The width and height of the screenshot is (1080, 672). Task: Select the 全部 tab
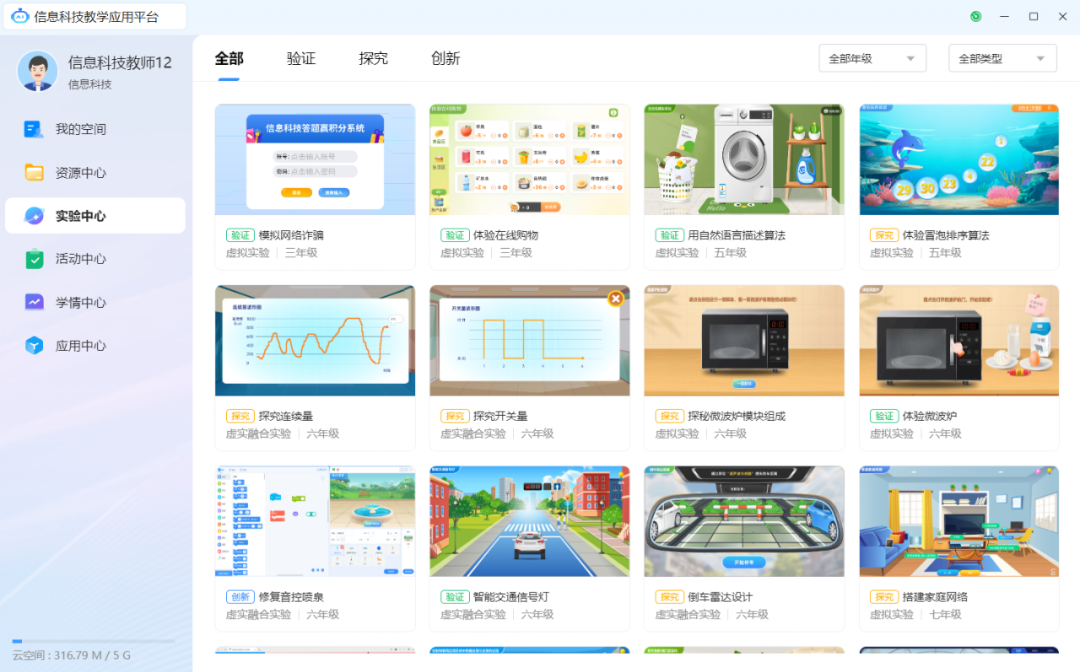pyautogui.click(x=229, y=58)
